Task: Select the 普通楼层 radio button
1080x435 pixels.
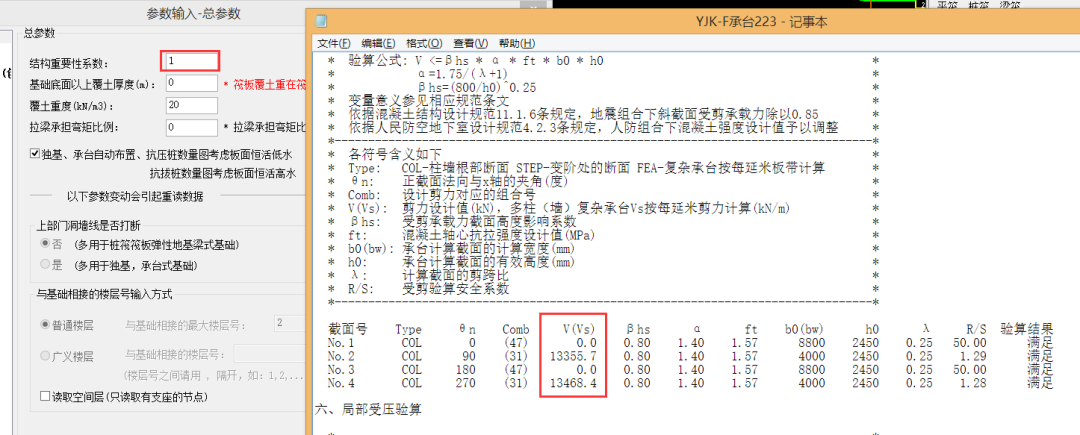Action: (x=45, y=323)
